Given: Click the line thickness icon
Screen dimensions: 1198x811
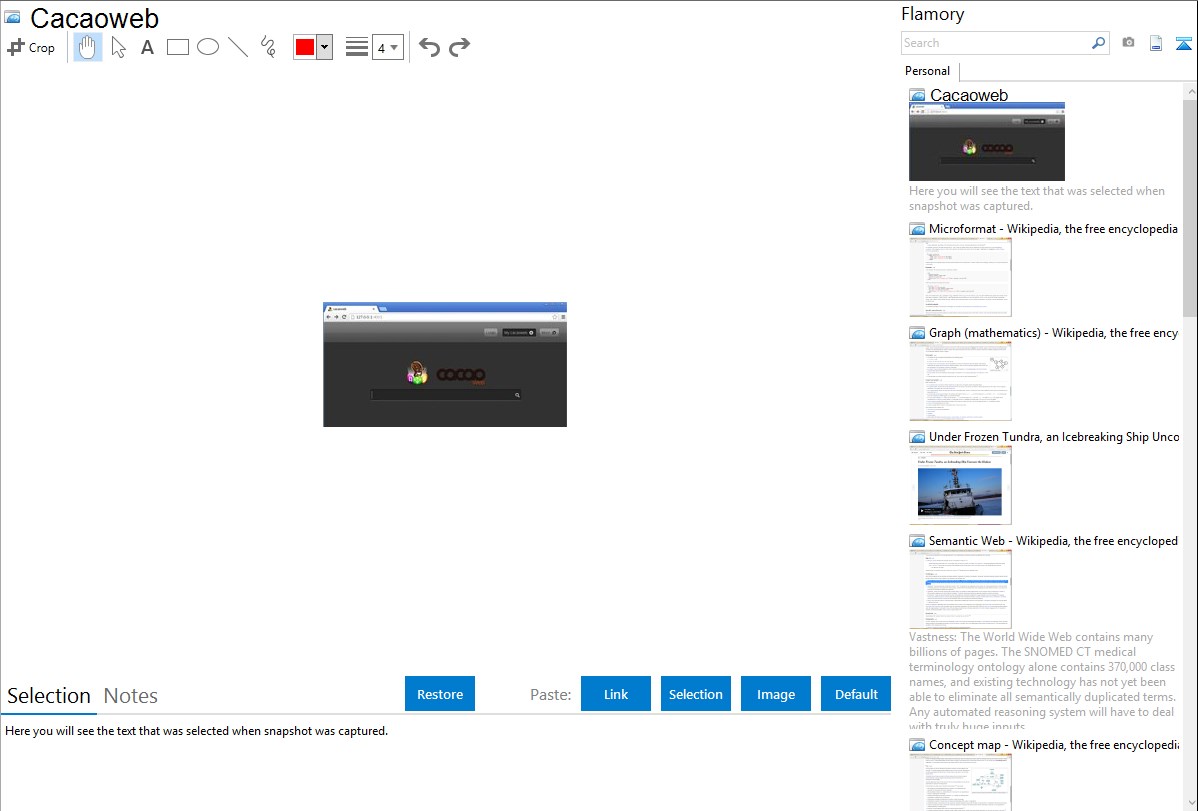Looking at the screenshot, I should (357, 47).
